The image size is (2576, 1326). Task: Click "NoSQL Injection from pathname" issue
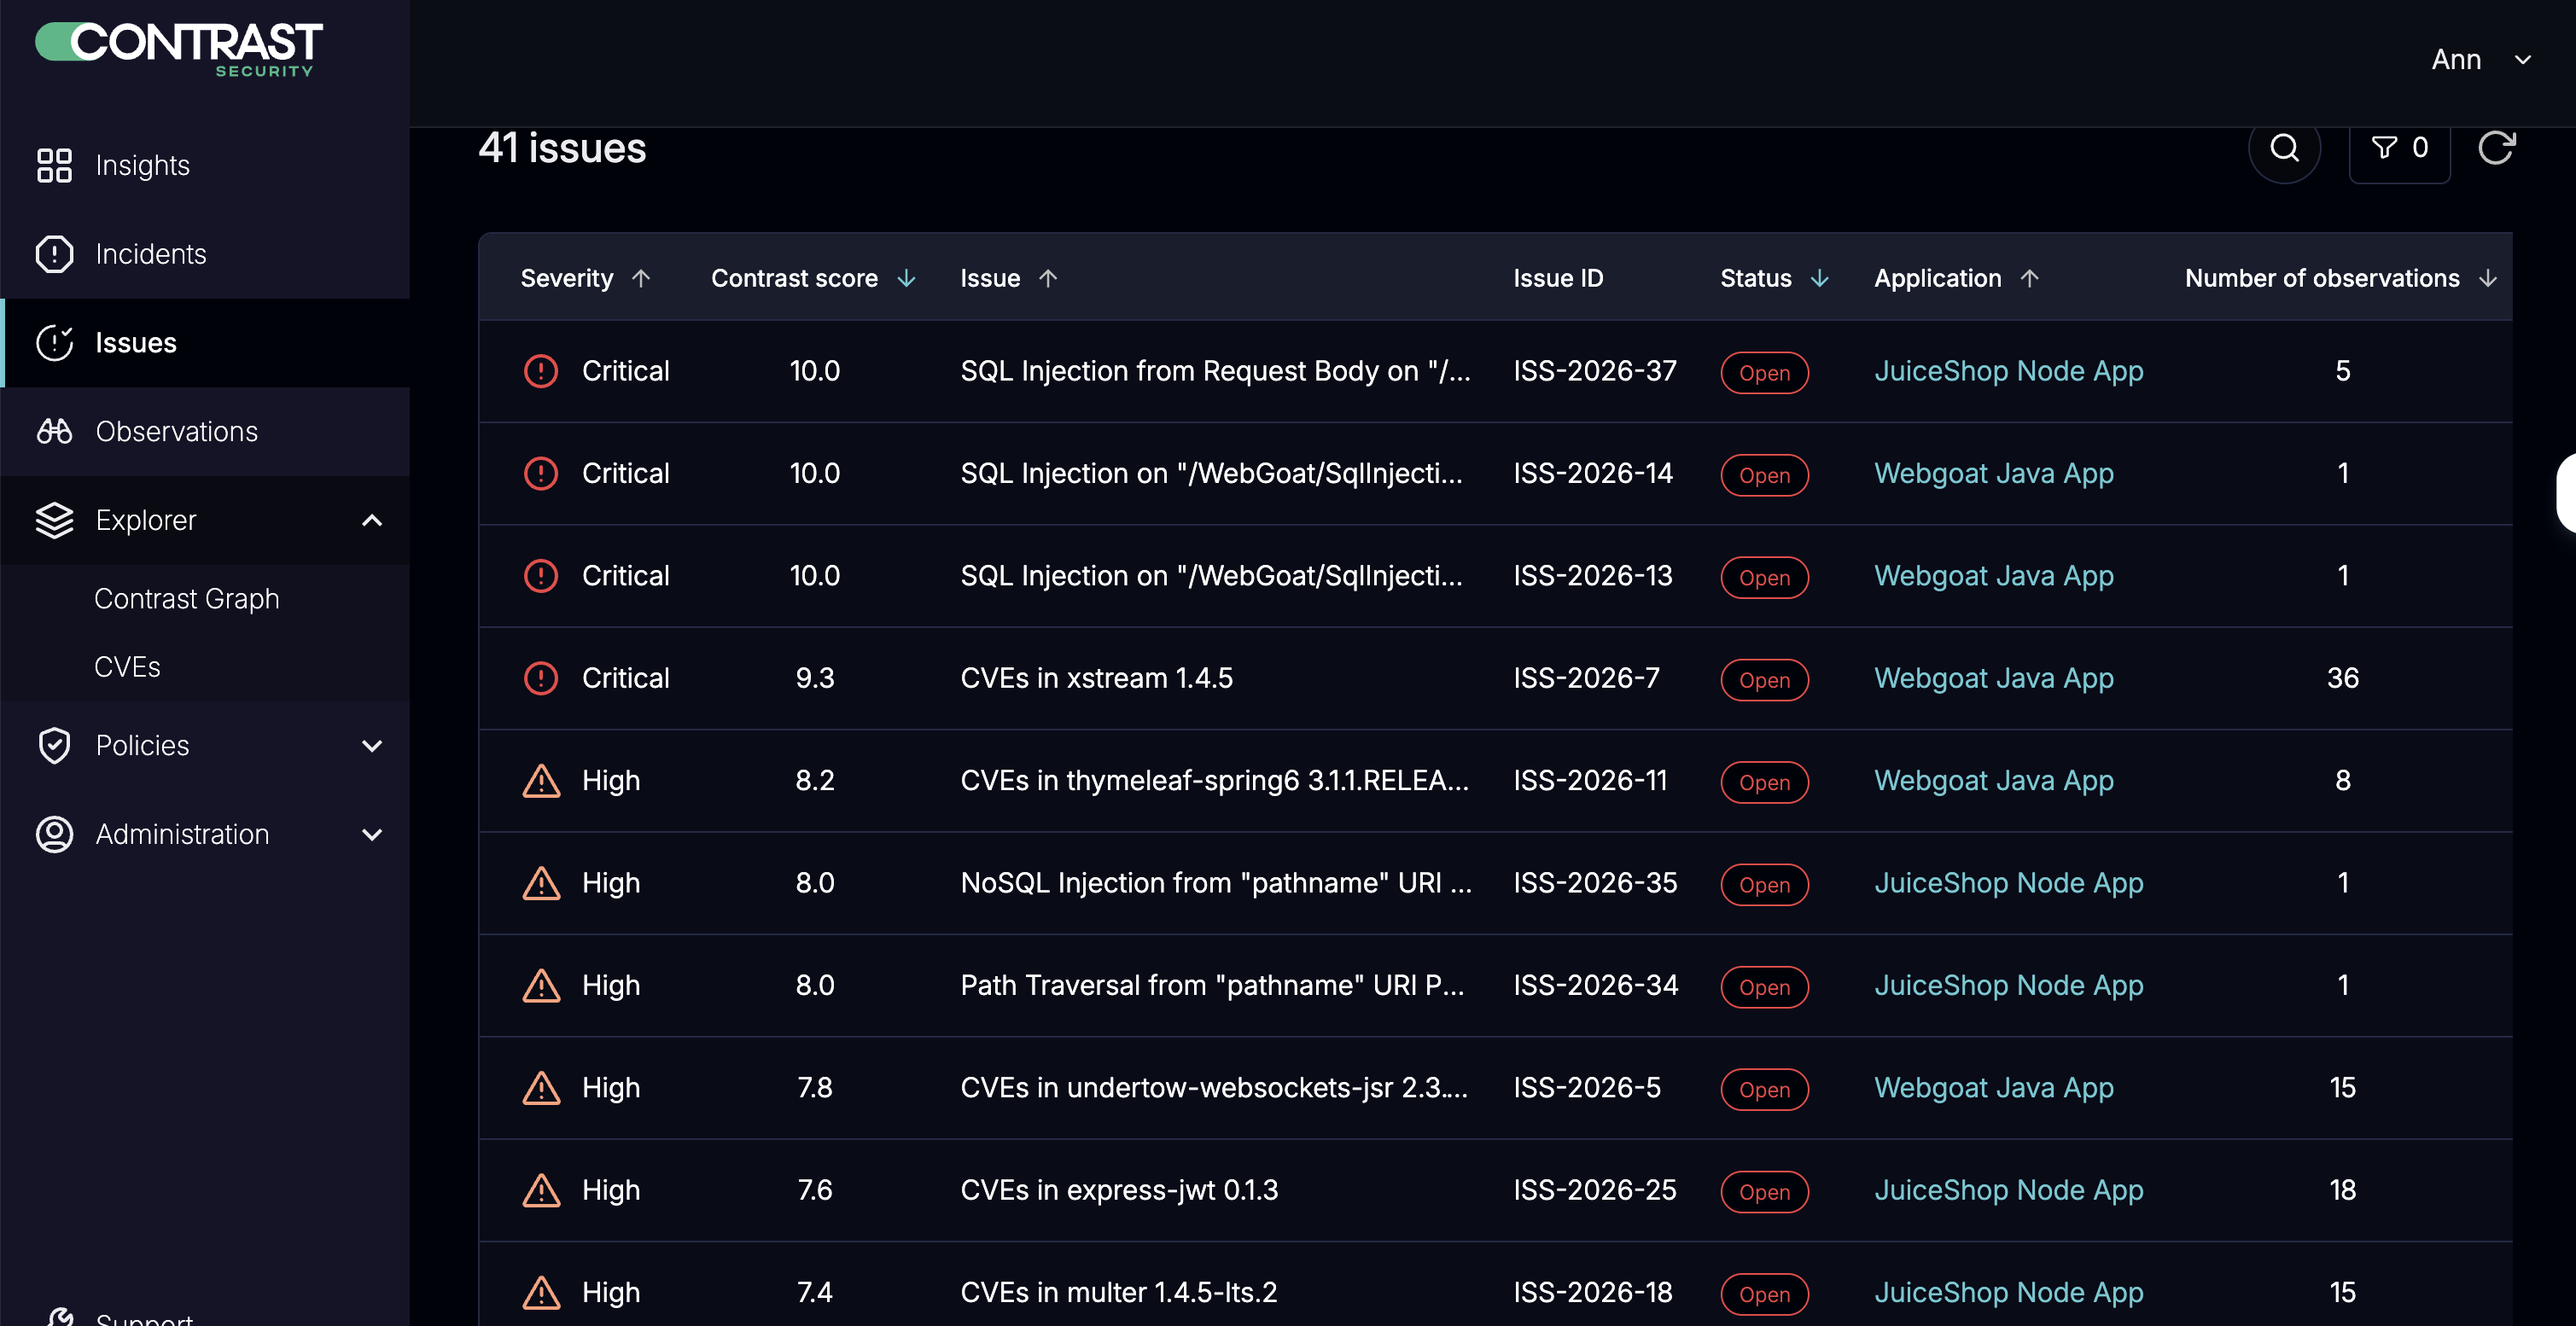point(1216,883)
